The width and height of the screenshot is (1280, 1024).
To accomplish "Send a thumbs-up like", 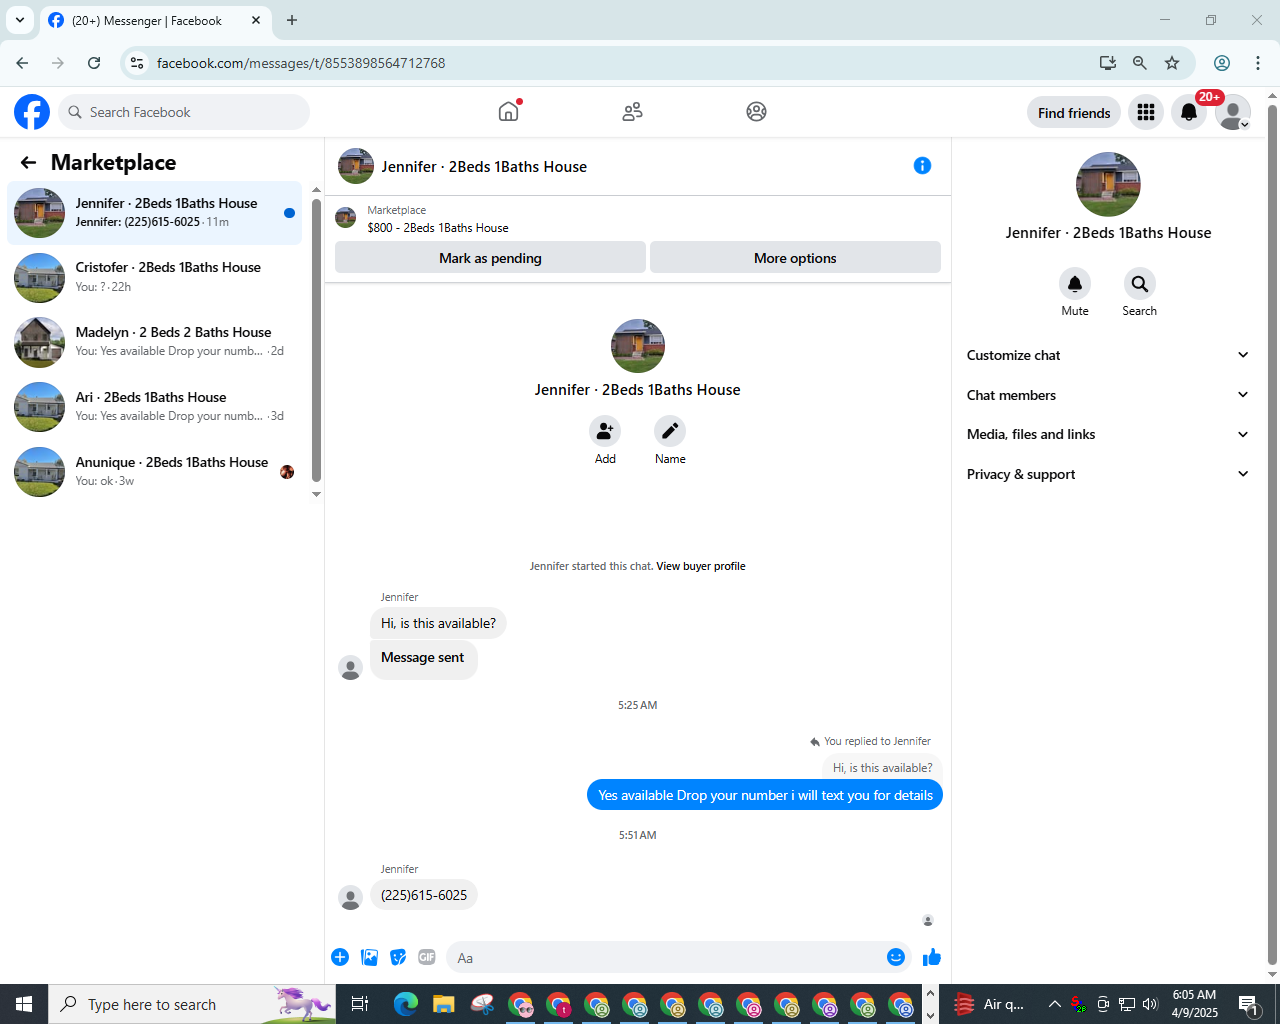I will point(932,957).
